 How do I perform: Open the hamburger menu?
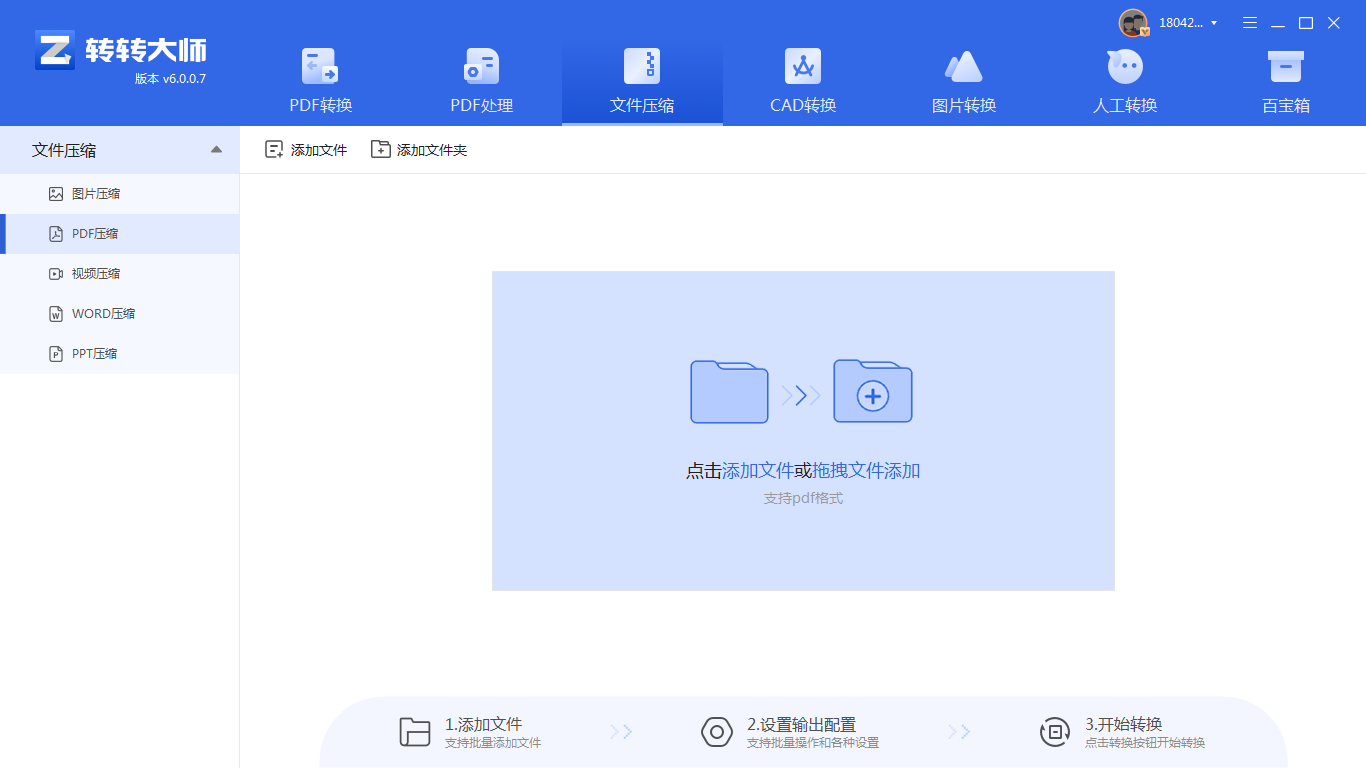click(1249, 22)
